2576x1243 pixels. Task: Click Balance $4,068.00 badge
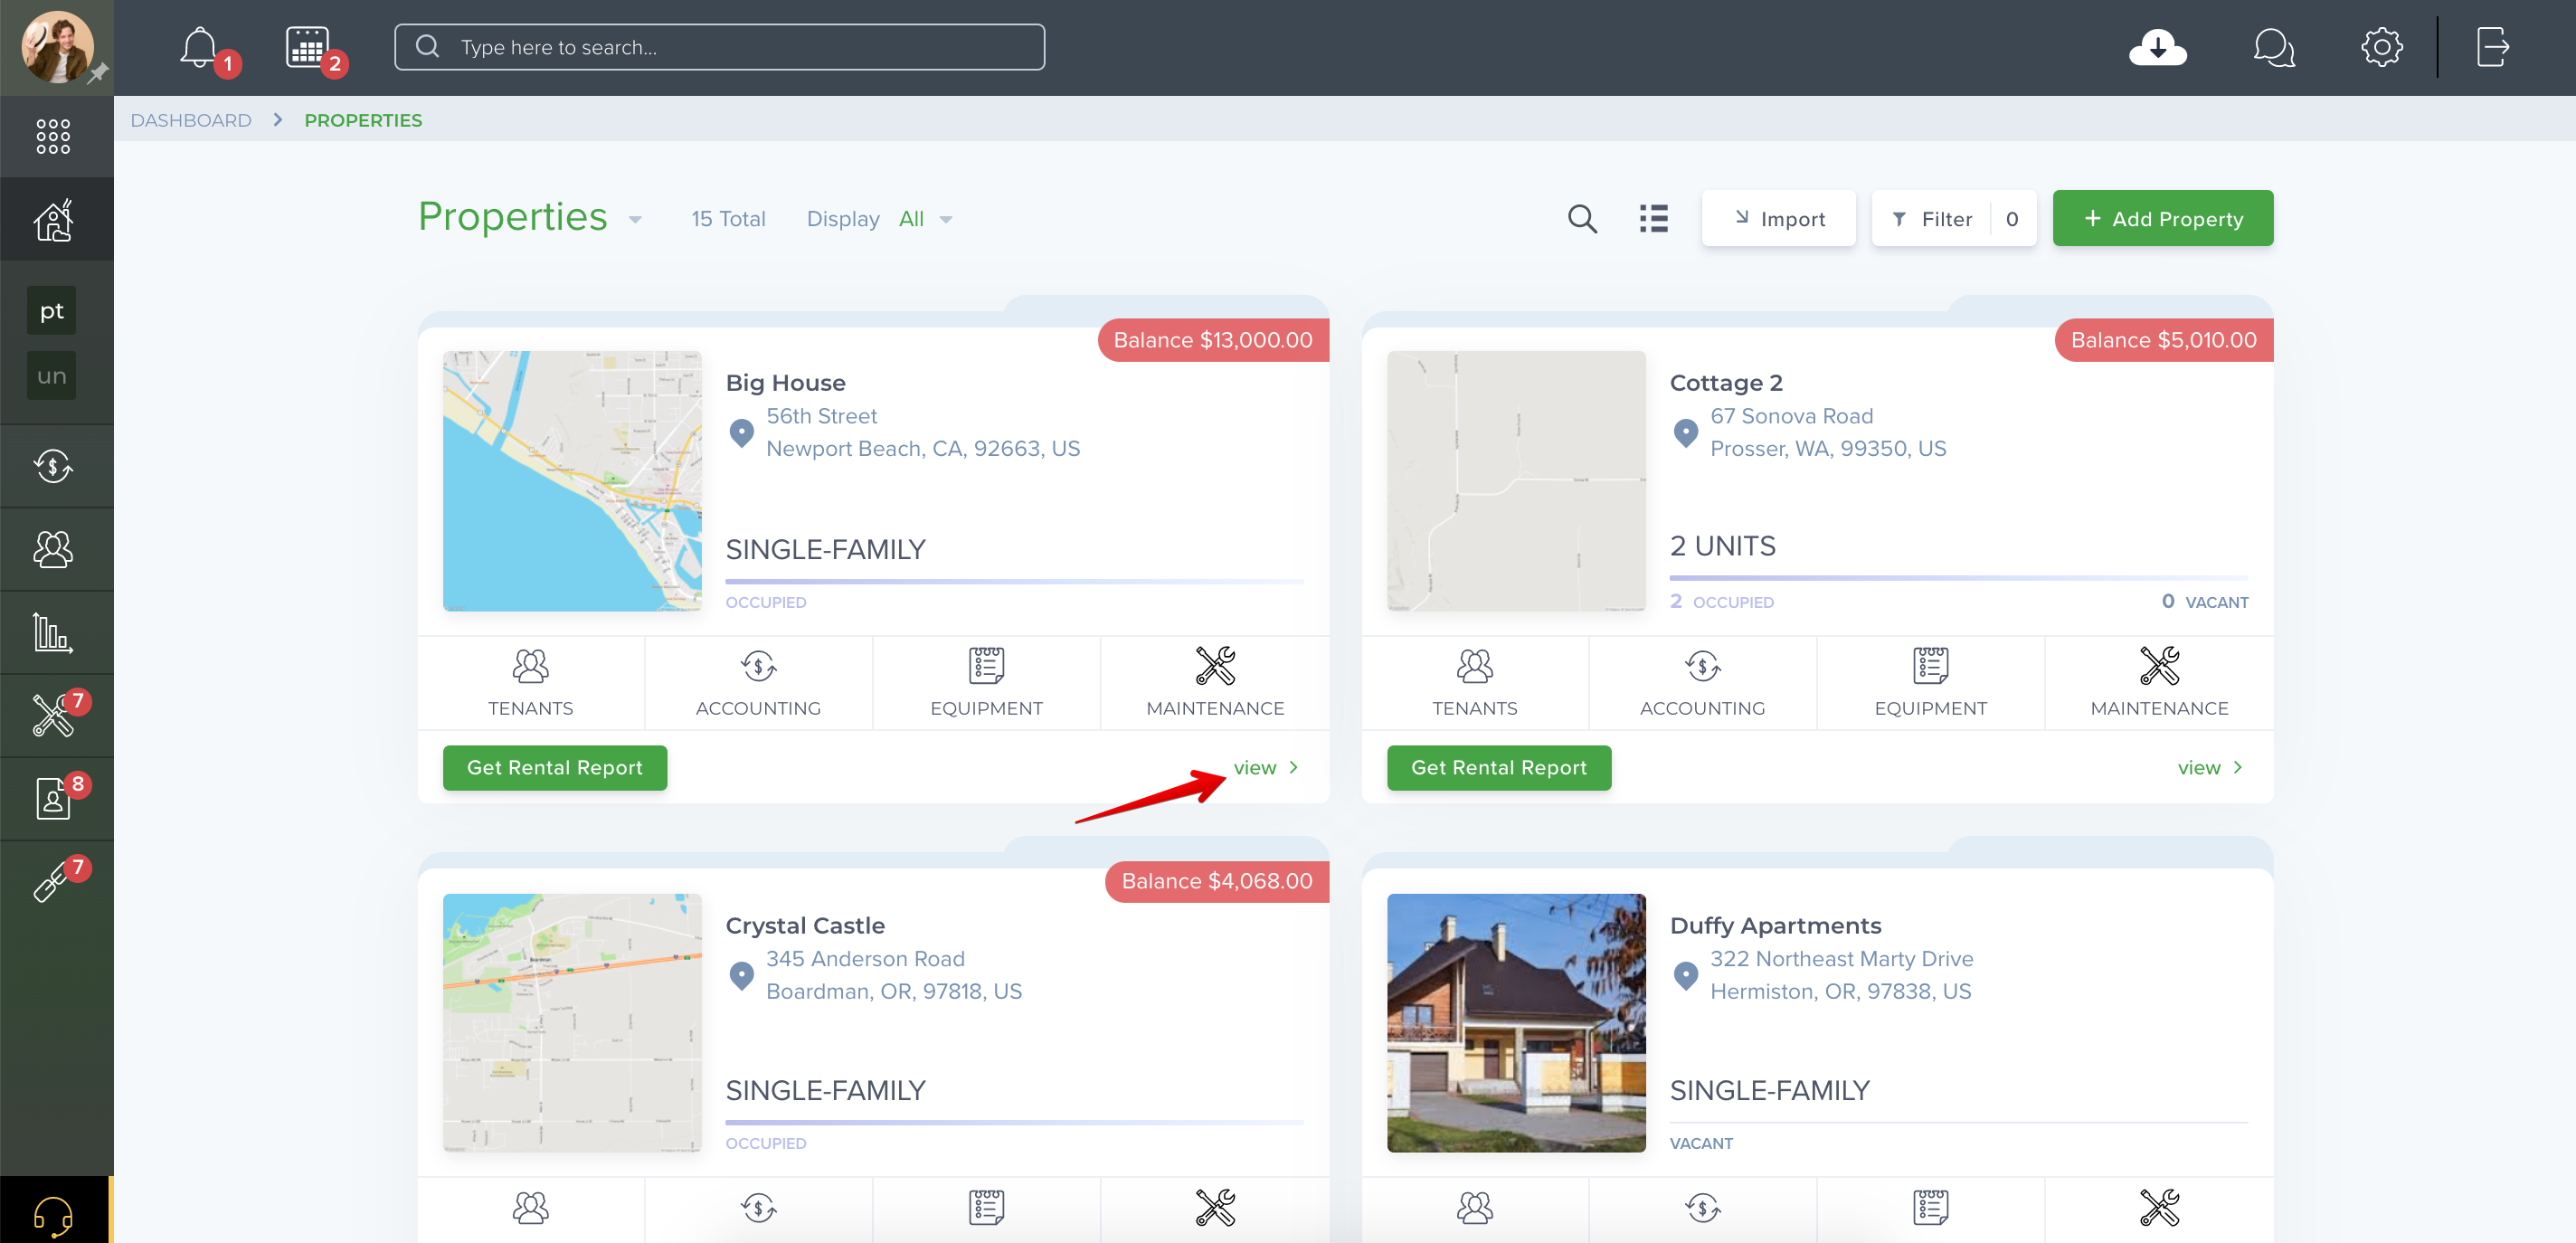(1217, 881)
